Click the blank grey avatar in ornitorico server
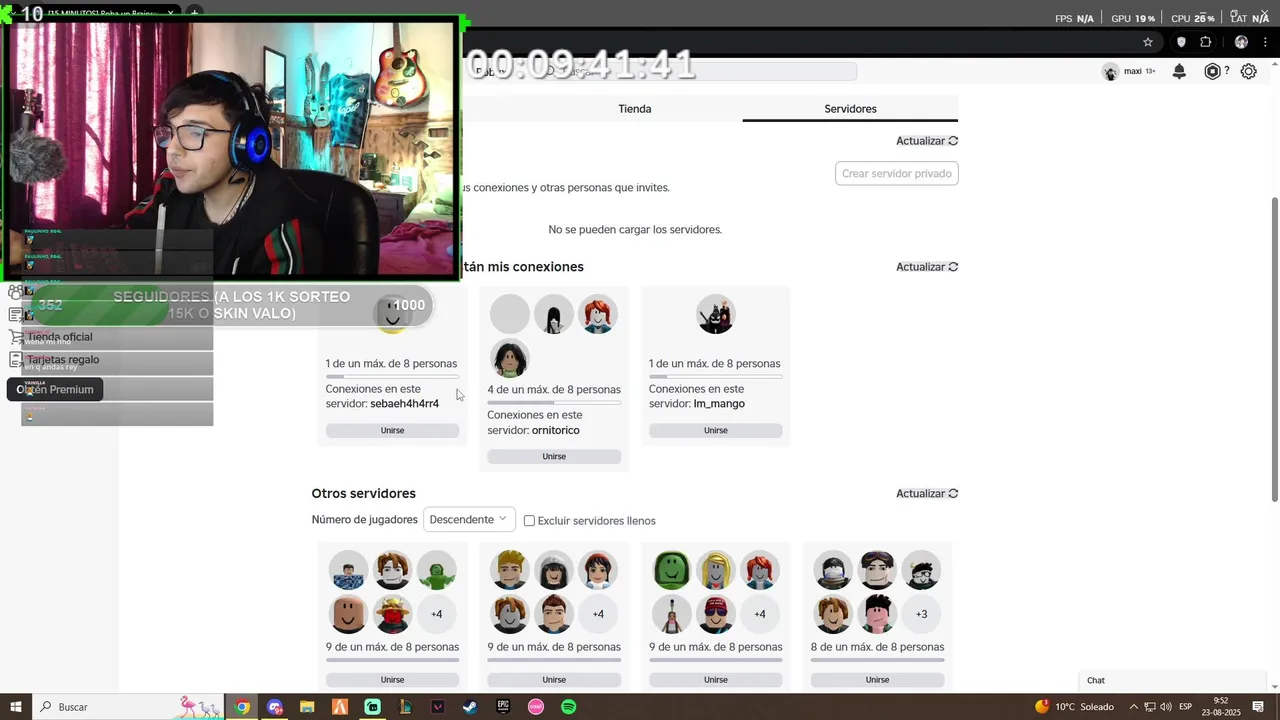The width and height of the screenshot is (1280, 720). [510, 314]
